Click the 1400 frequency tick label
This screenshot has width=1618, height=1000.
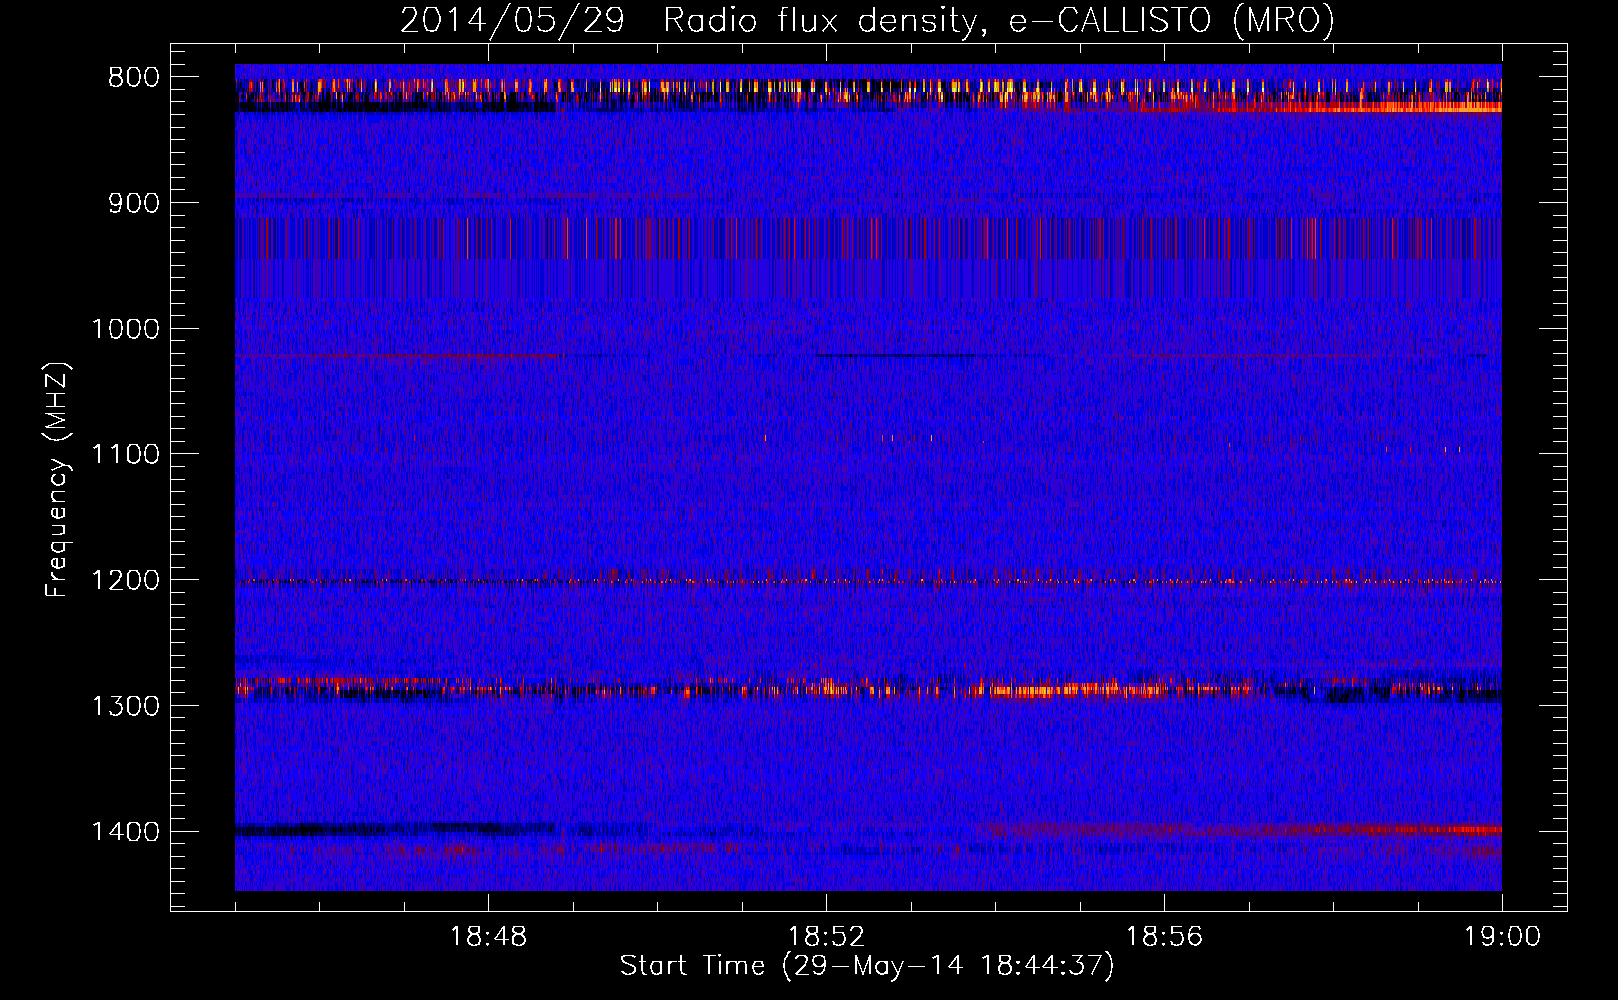point(125,832)
